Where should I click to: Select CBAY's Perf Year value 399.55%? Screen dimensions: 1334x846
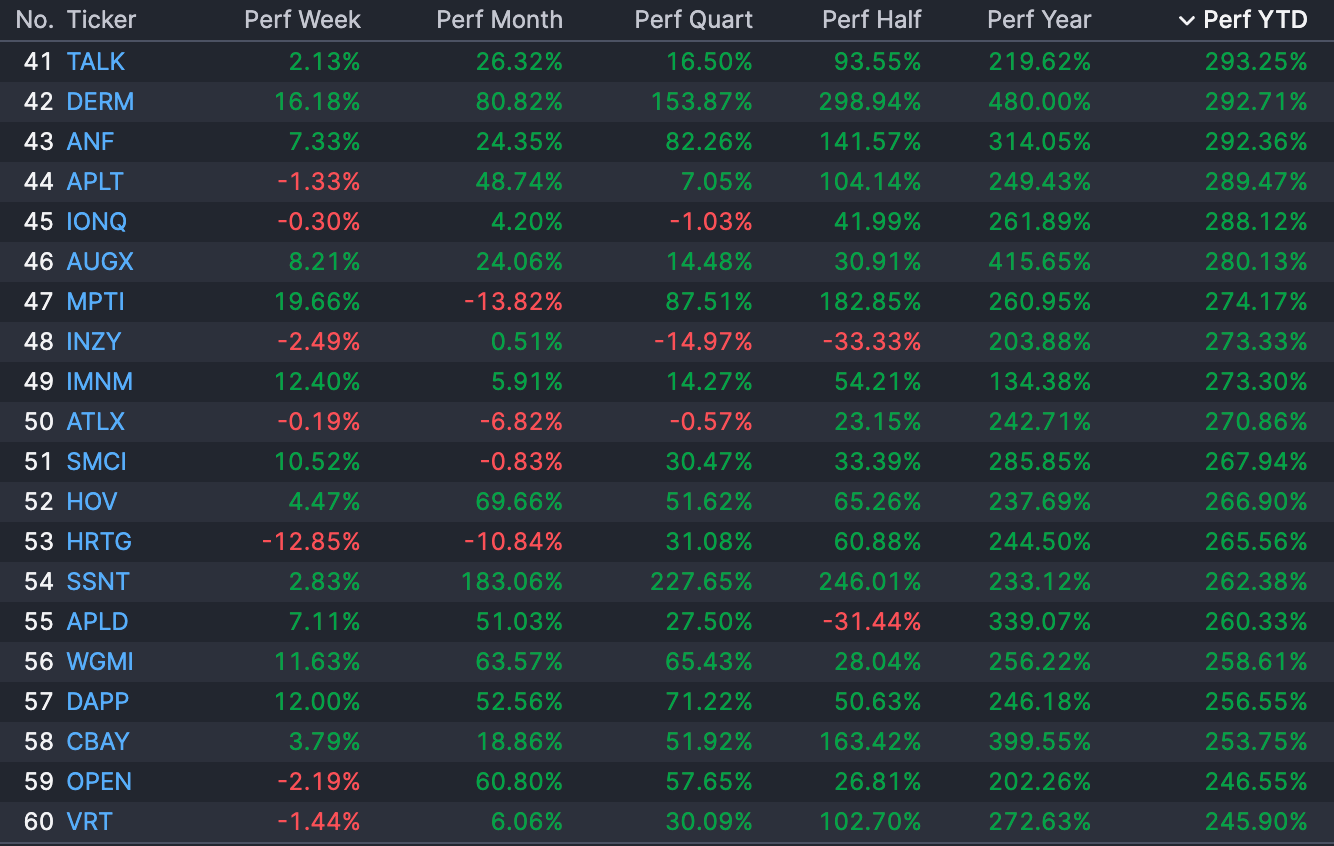coord(1040,742)
